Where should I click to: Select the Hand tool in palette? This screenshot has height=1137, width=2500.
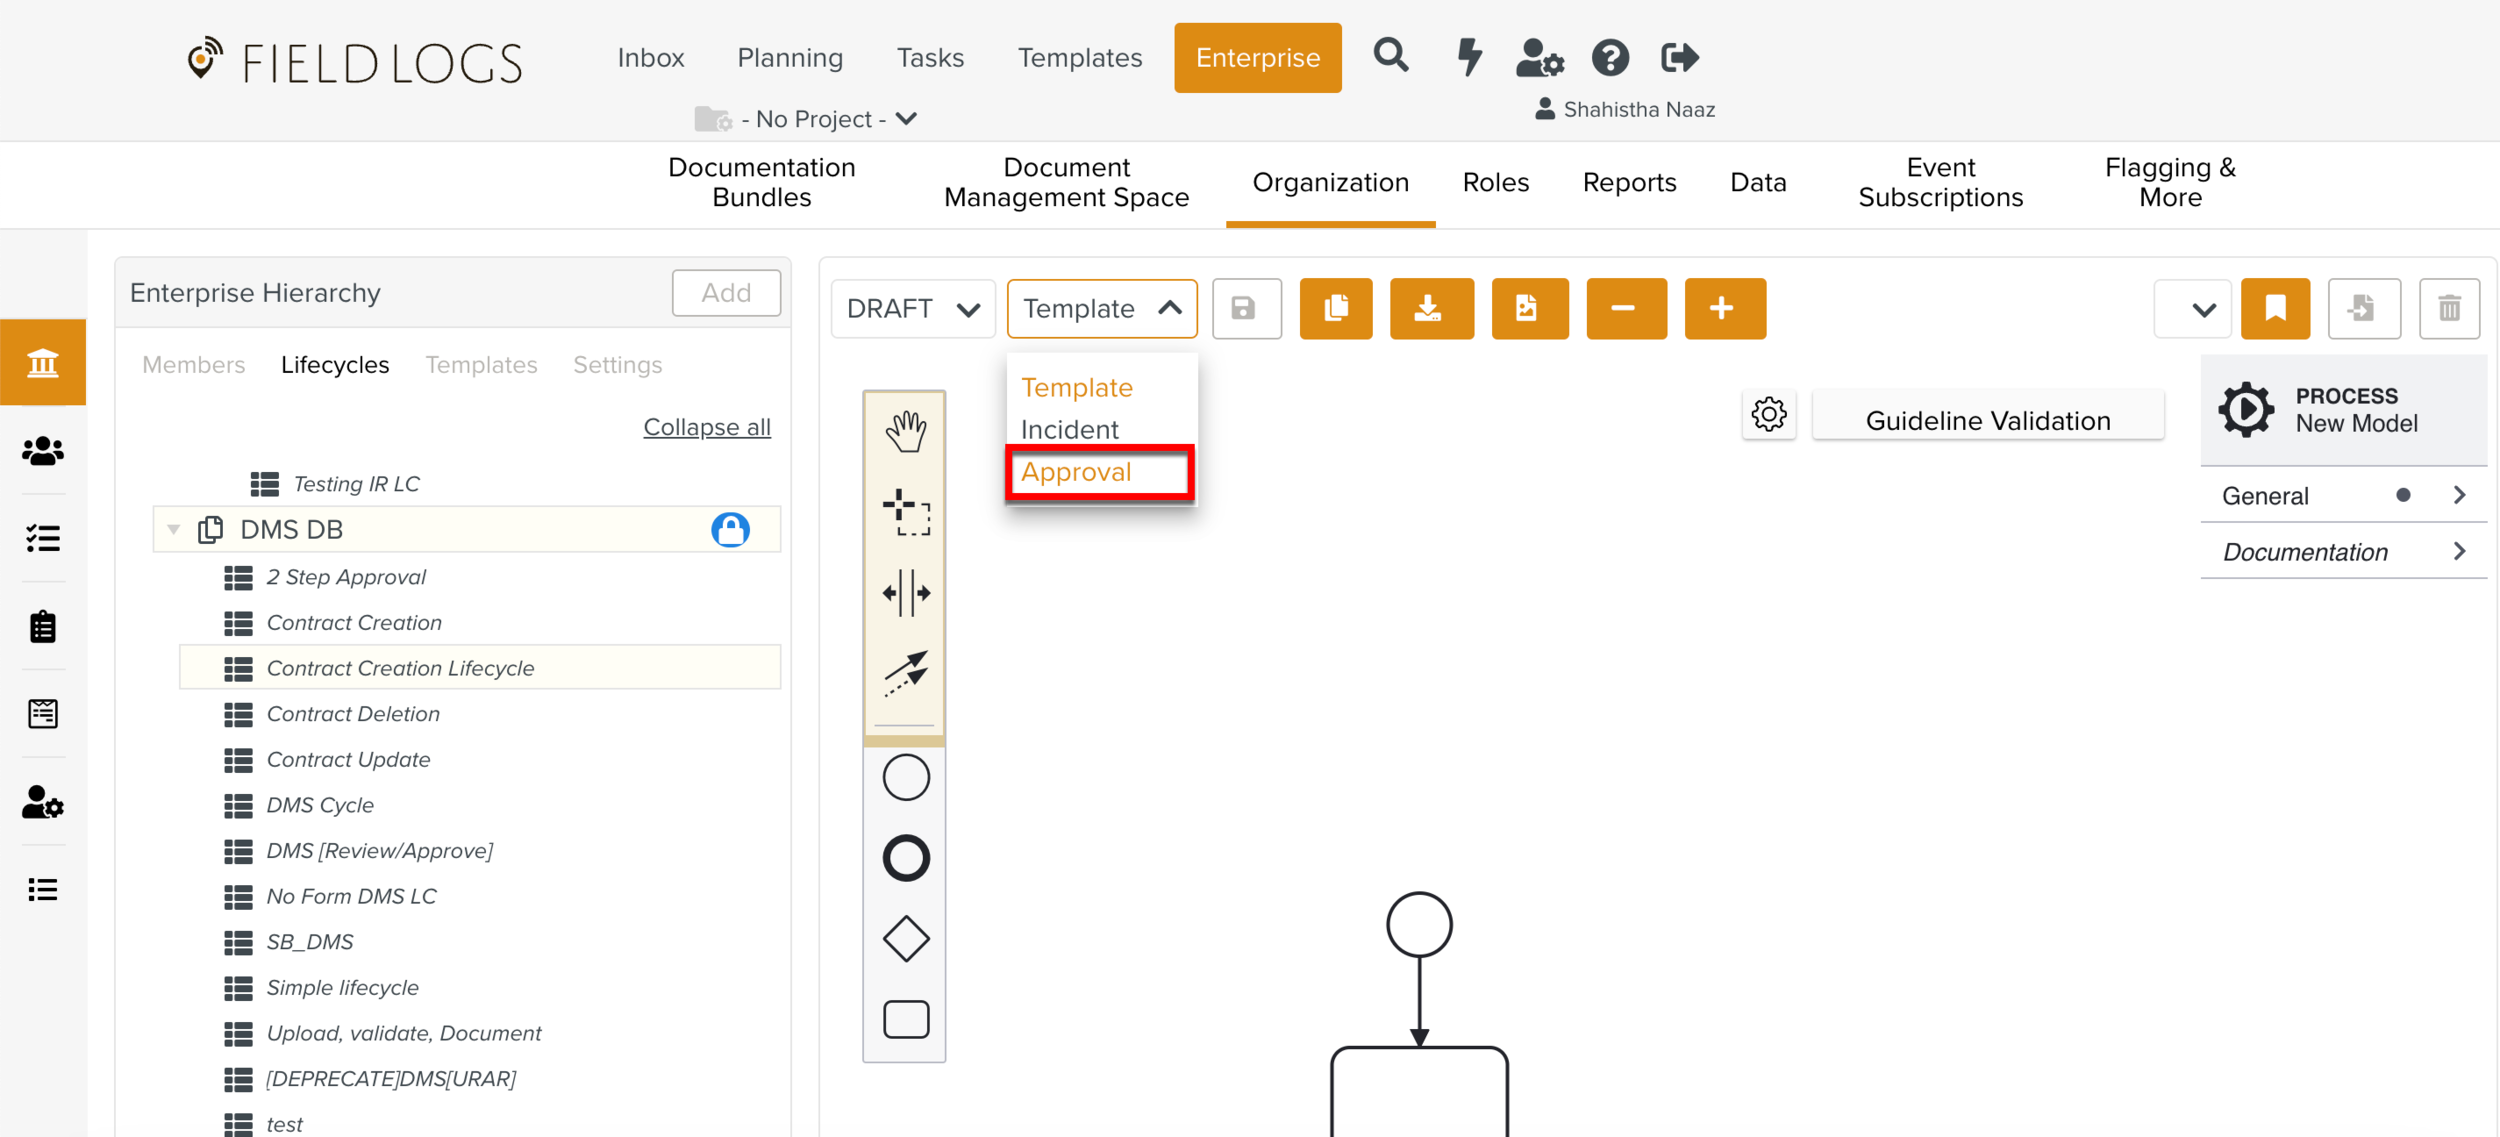tap(905, 431)
